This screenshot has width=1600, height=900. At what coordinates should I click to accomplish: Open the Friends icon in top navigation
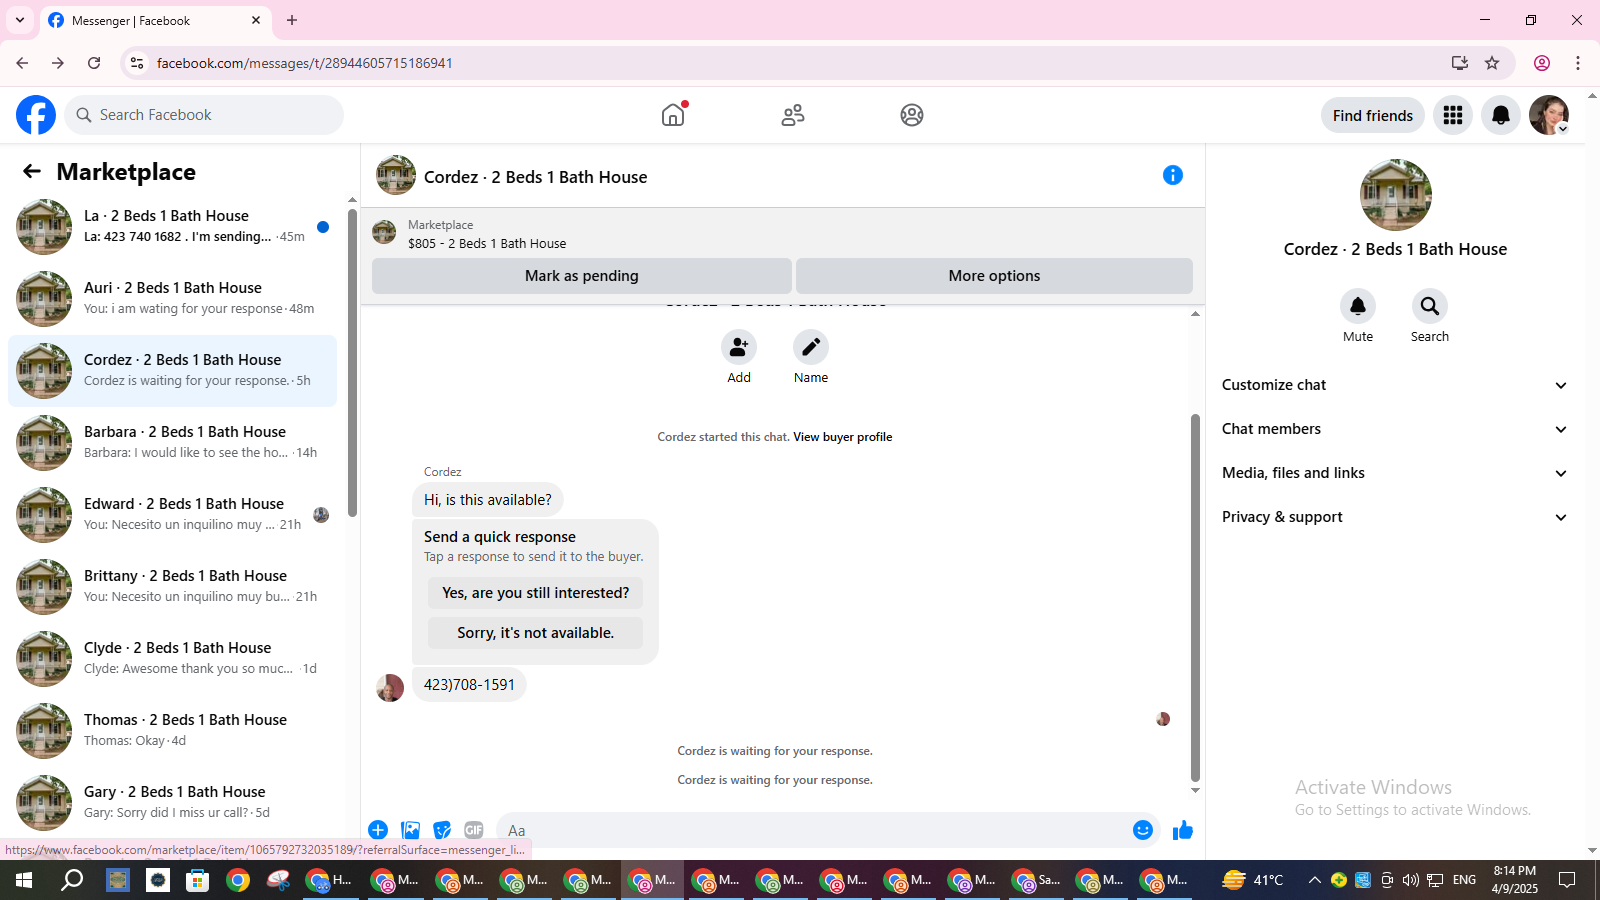click(793, 115)
